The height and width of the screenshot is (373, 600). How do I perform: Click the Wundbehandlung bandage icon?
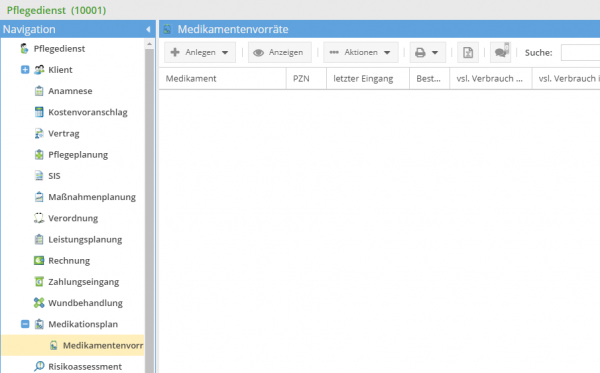coord(39,303)
